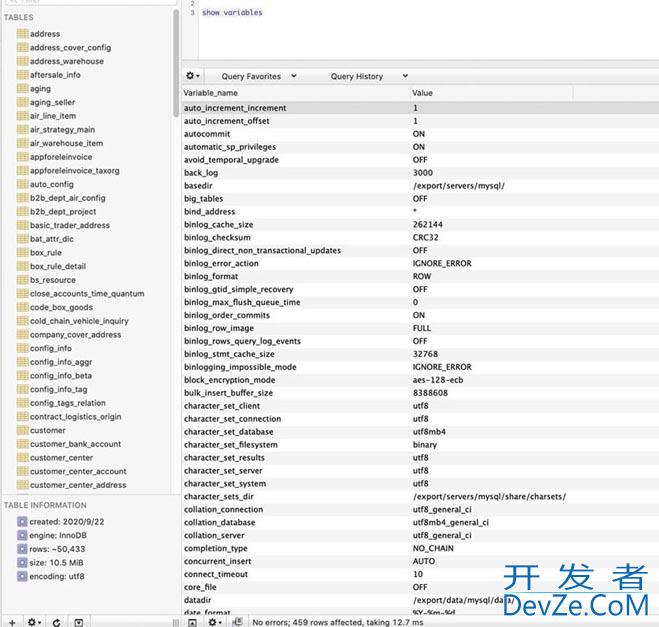The width and height of the screenshot is (659, 627).
Task: Click the binlog_cache_size value 262144
Action: (x=428, y=225)
